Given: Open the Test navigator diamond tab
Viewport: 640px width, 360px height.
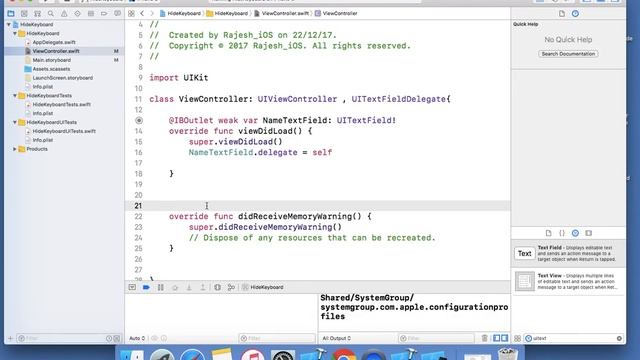Looking at the screenshot, I should (x=77, y=13).
